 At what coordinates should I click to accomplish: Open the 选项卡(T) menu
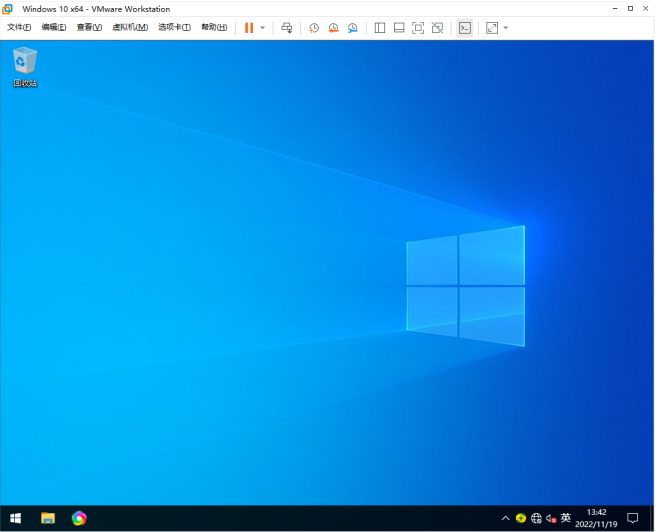tap(175, 28)
